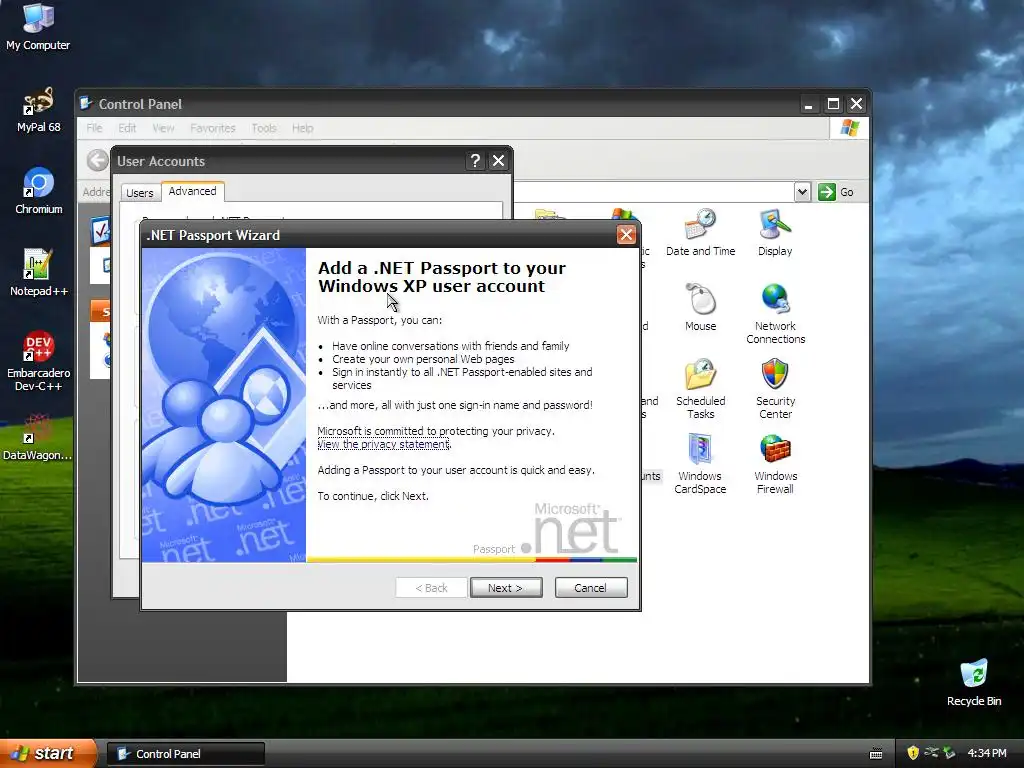Select the Advanced tab in User Accounts
Viewport: 1024px width, 768px height.
[192, 191]
